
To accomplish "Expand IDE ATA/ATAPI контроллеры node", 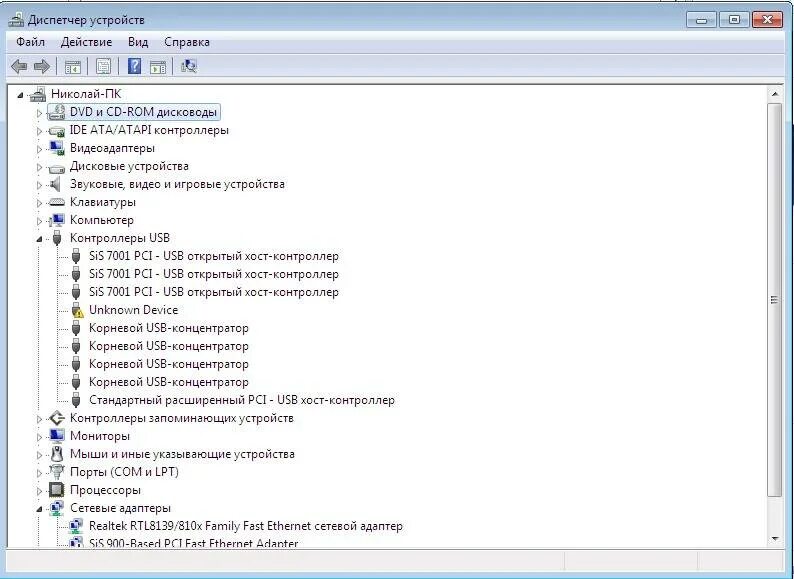I will [39, 131].
